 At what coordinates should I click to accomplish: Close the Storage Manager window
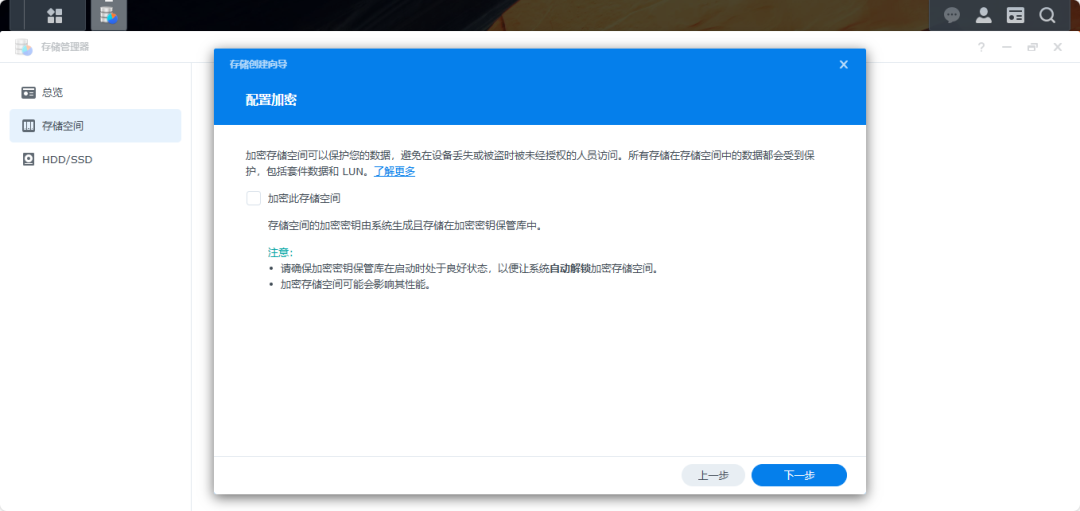(x=1057, y=47)
